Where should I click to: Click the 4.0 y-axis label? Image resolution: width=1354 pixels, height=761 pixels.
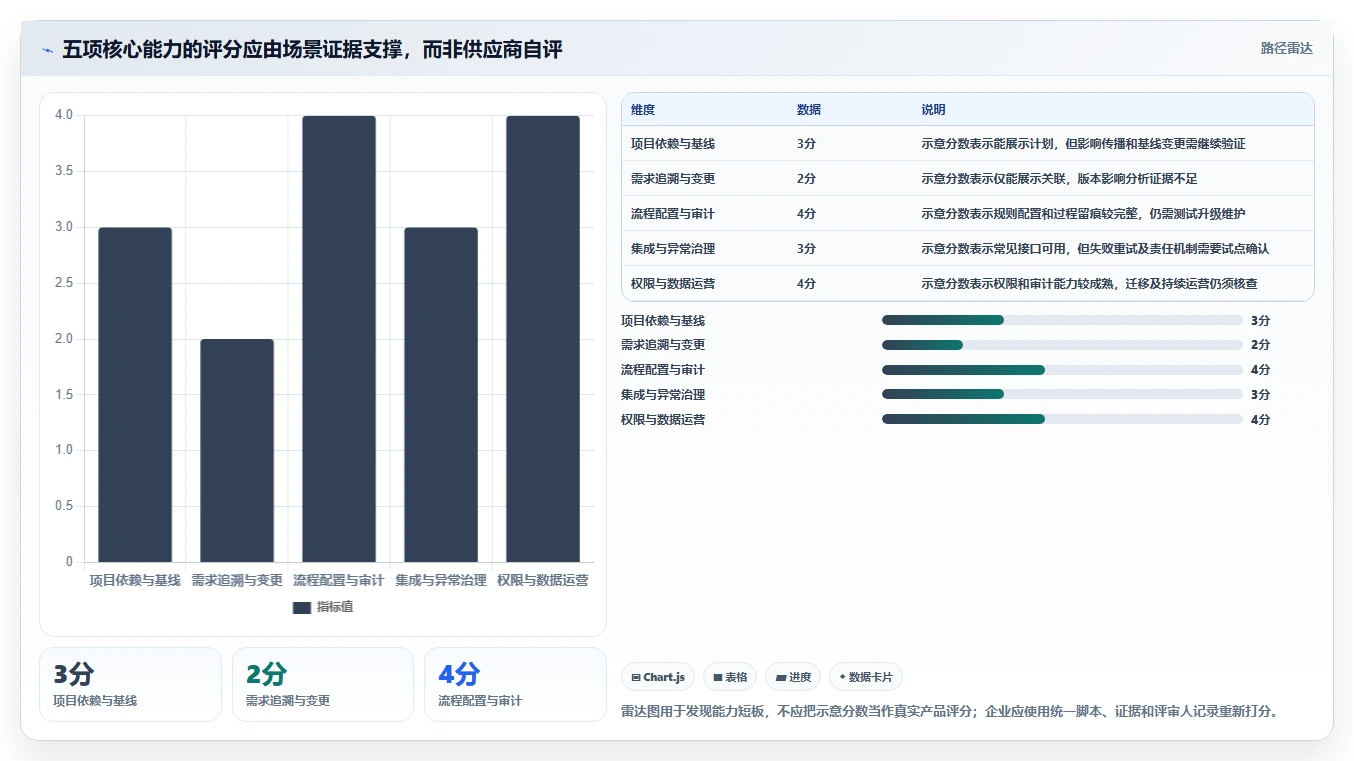[x=65, y=115]
